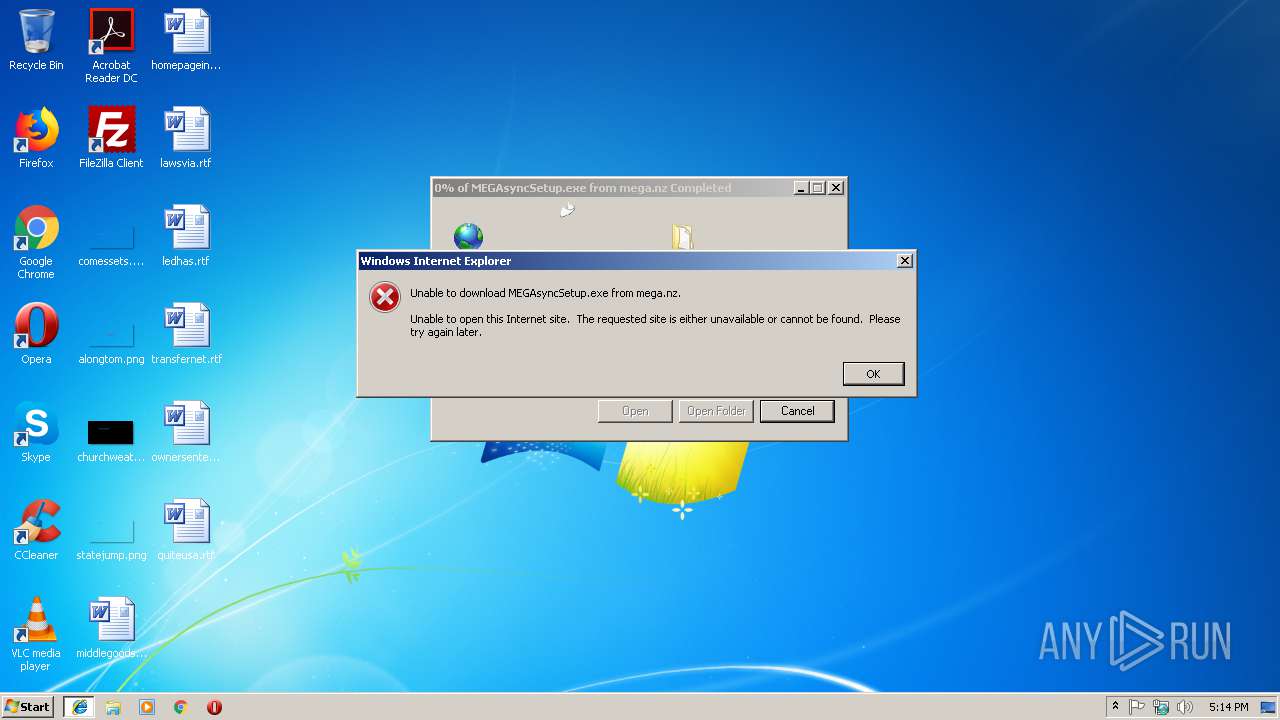
Task: Open the Recycle Bin desktop icon
Action: point(36,40)
